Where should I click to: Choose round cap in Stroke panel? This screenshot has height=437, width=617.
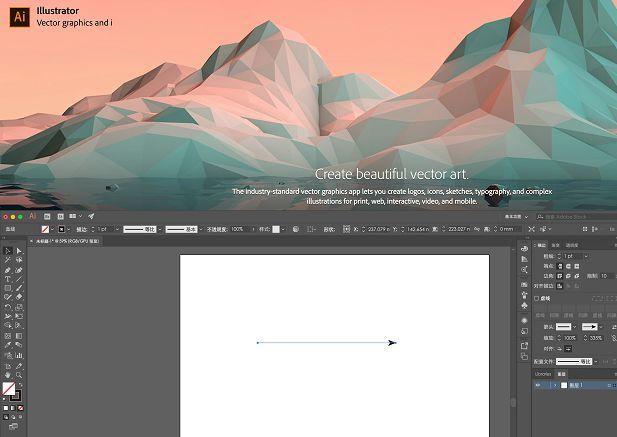coord(568,266)
